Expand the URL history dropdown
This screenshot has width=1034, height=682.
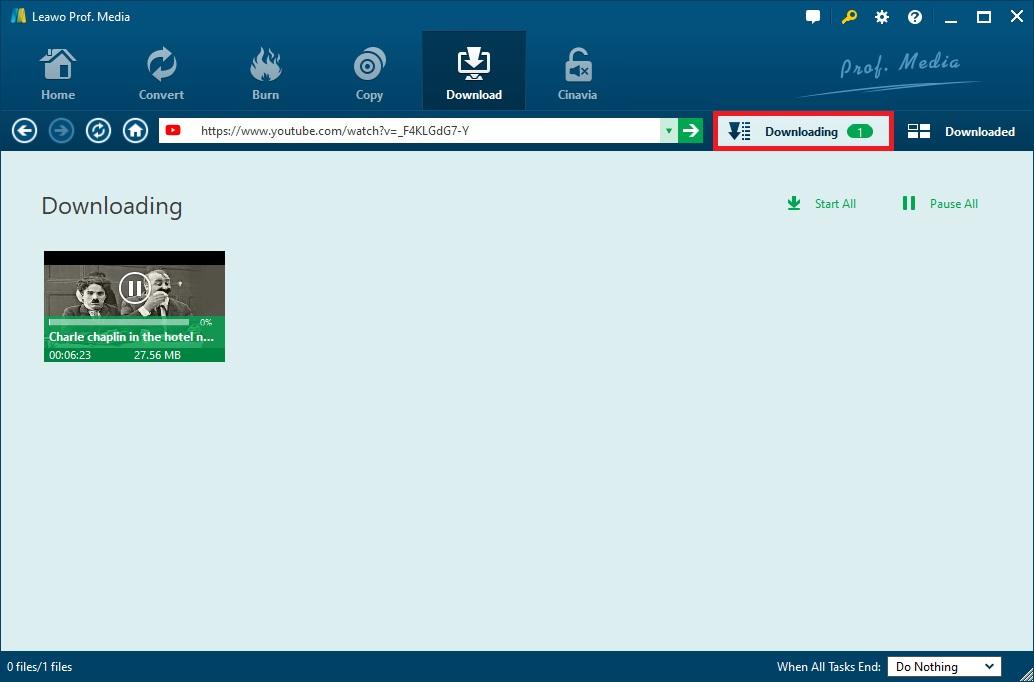tap(669, 131)
